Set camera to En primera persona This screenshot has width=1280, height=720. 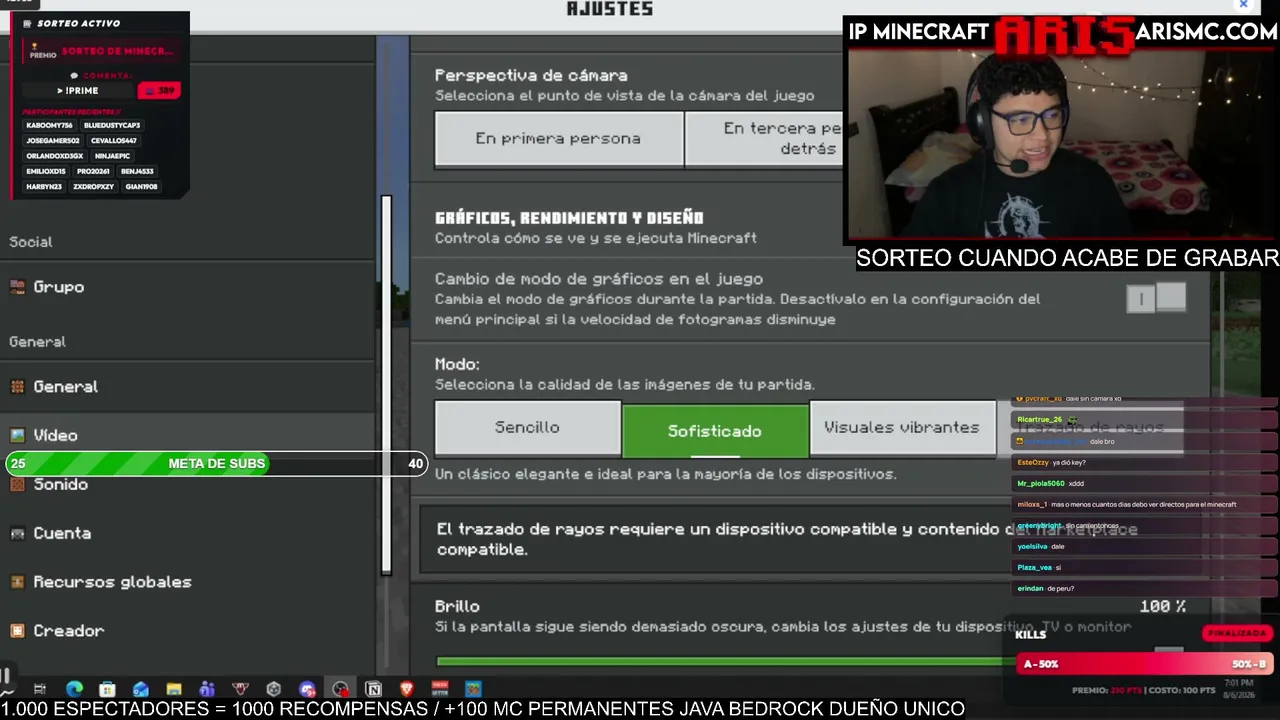tap(558, 138)
